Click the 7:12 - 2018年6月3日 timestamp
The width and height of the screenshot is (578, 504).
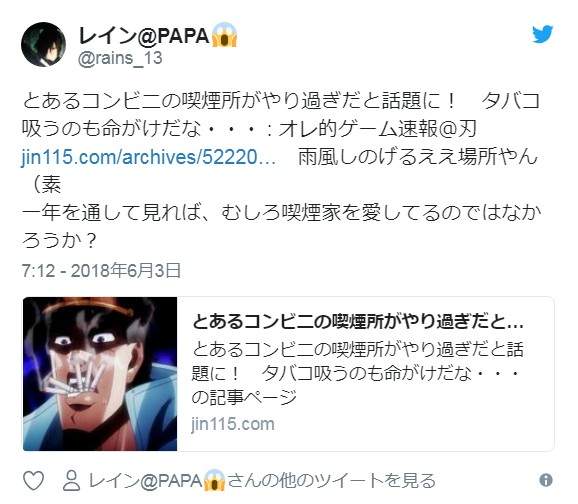(101, 271)
